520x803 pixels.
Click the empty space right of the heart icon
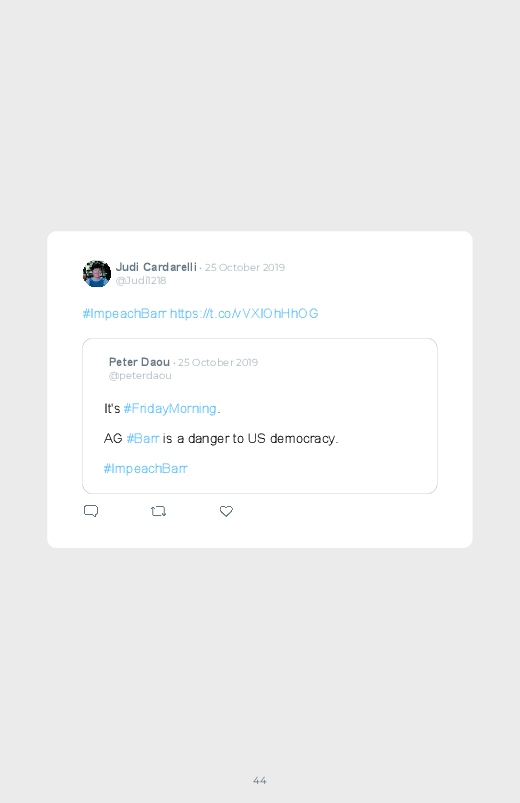[333, 511]
